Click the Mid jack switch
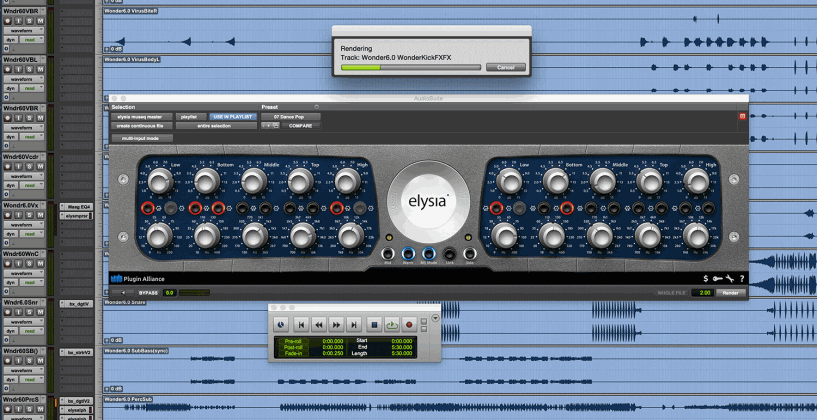Image resolution: width=817 pixels, height=420 pixels. [x=388, y=254]
